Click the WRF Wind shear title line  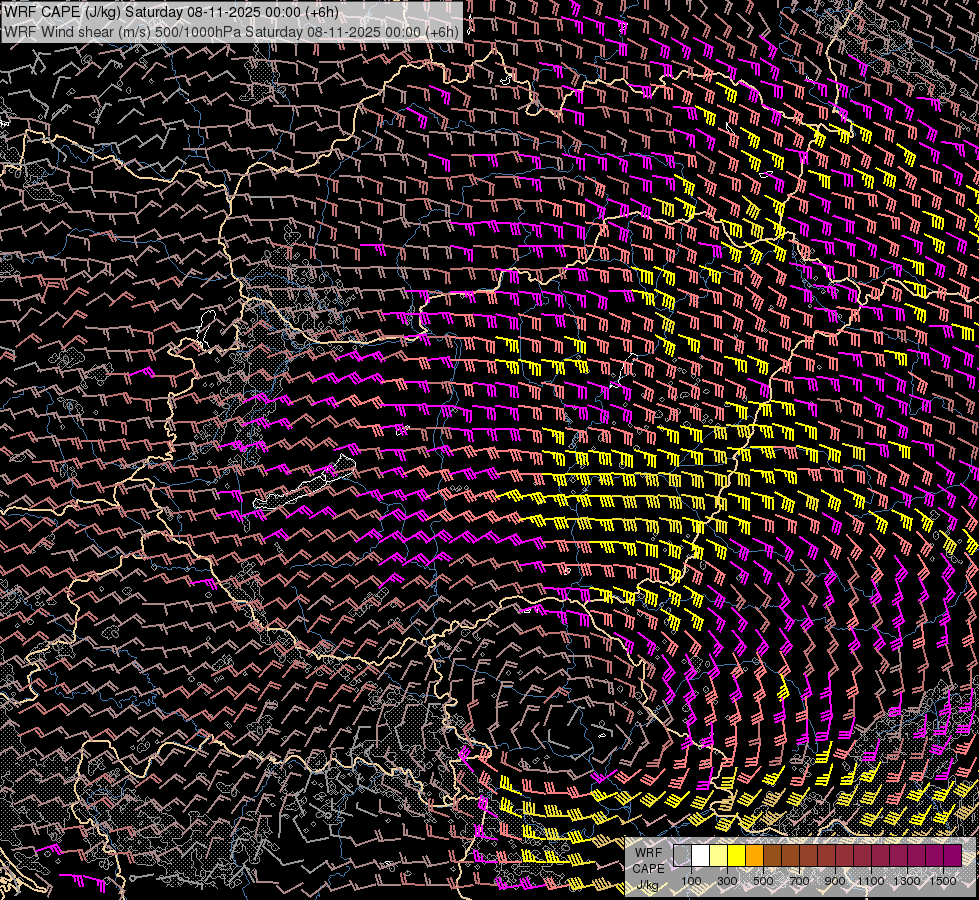coord(232,31)
